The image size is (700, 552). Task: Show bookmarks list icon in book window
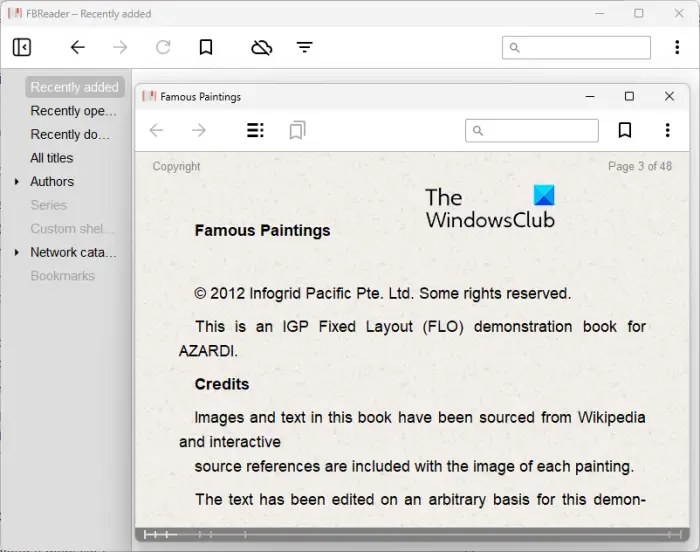coord(297,130)
